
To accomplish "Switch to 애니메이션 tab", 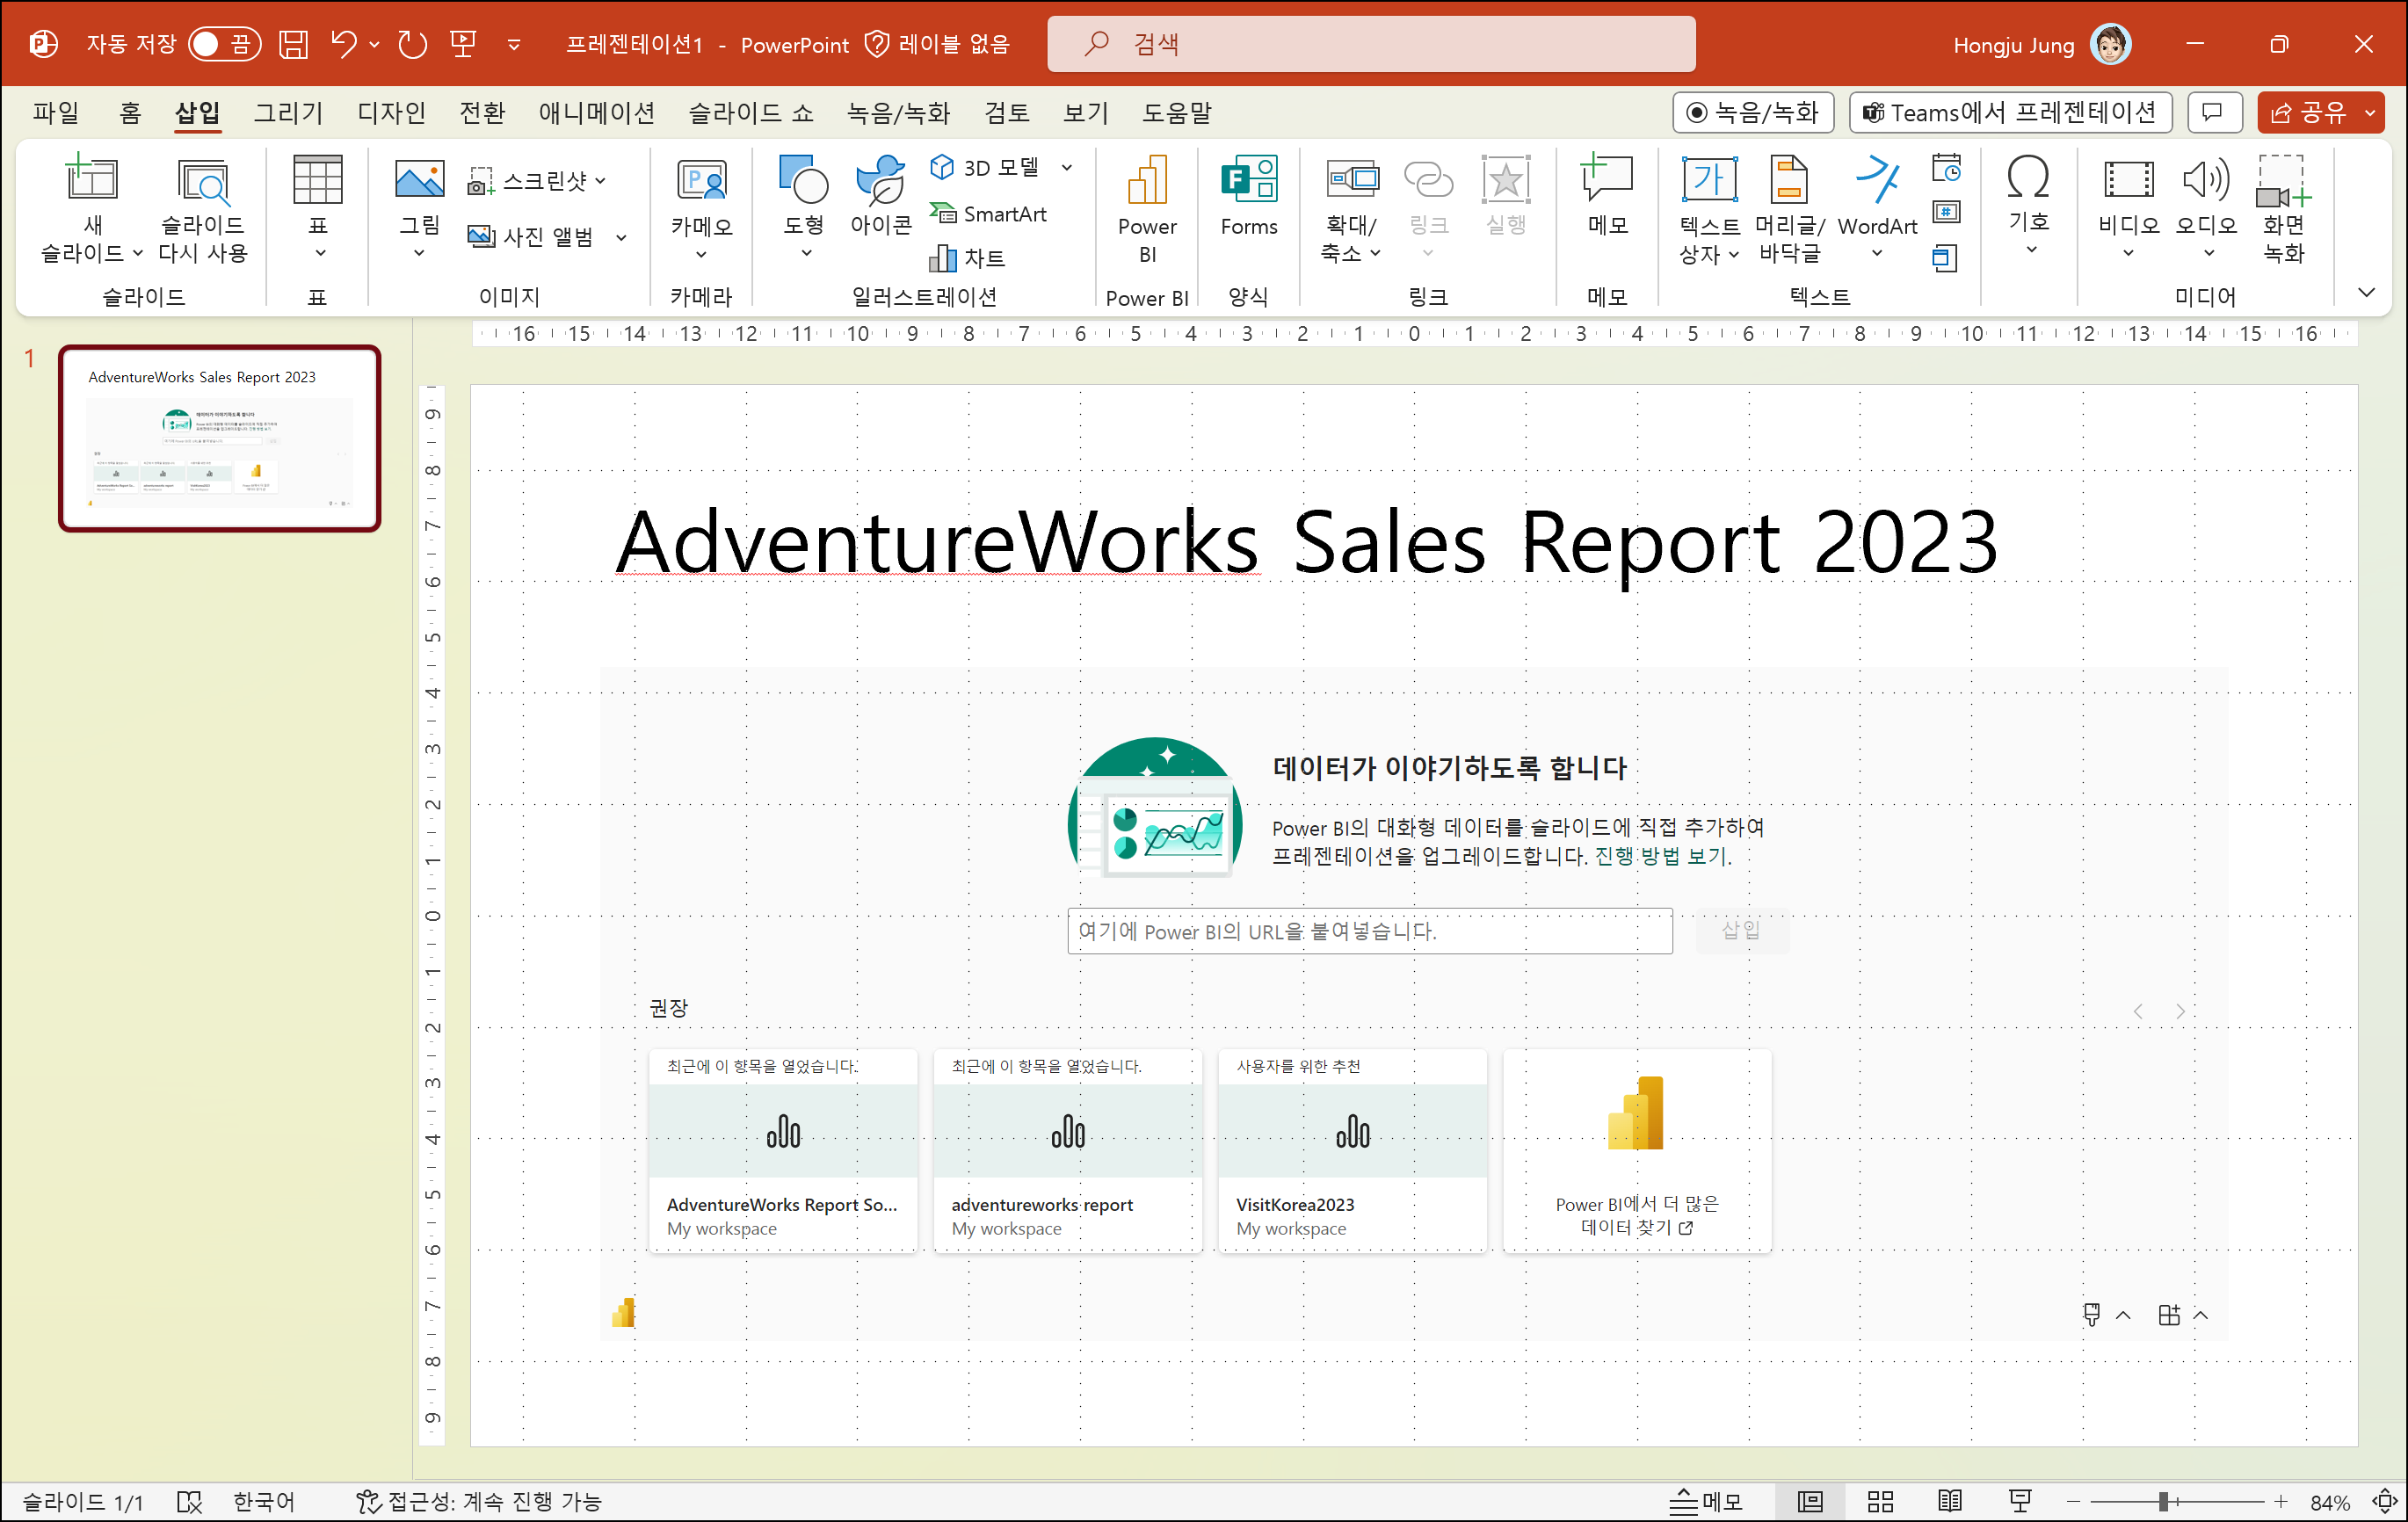I will coord(596,113).
